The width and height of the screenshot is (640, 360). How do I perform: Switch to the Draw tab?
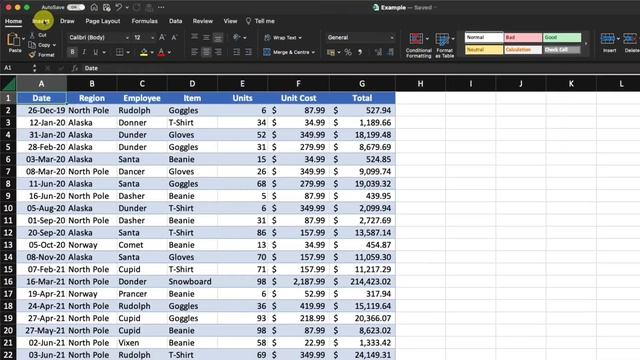[x=67, y=21]
